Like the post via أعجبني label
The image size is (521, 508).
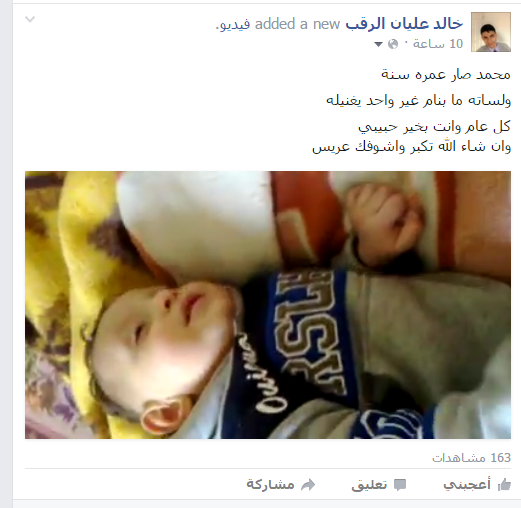[467, 485]
